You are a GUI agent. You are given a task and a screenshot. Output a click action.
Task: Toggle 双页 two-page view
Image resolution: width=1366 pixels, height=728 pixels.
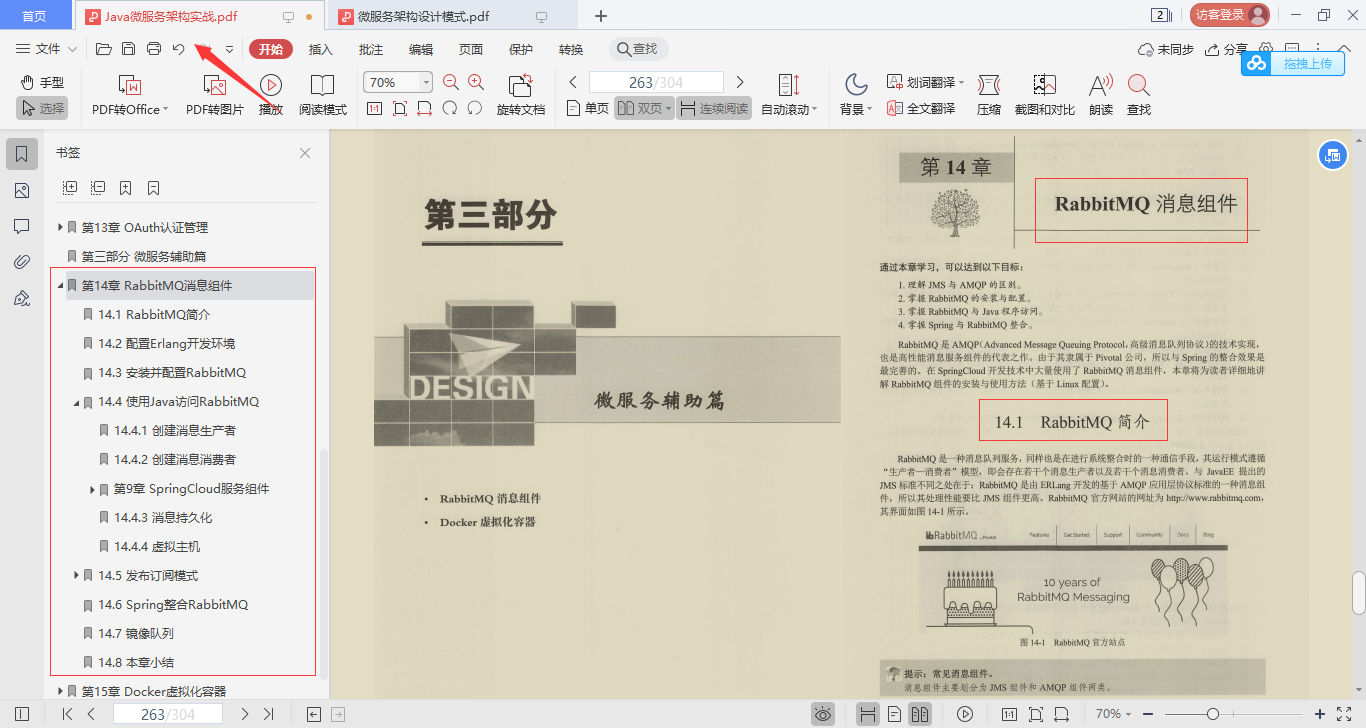click(x=644, y=108)
